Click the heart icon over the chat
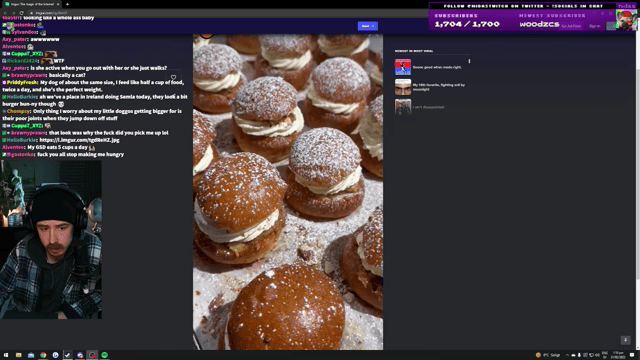The height and width of the screenshot is (360, 640). tap(173, 77)
